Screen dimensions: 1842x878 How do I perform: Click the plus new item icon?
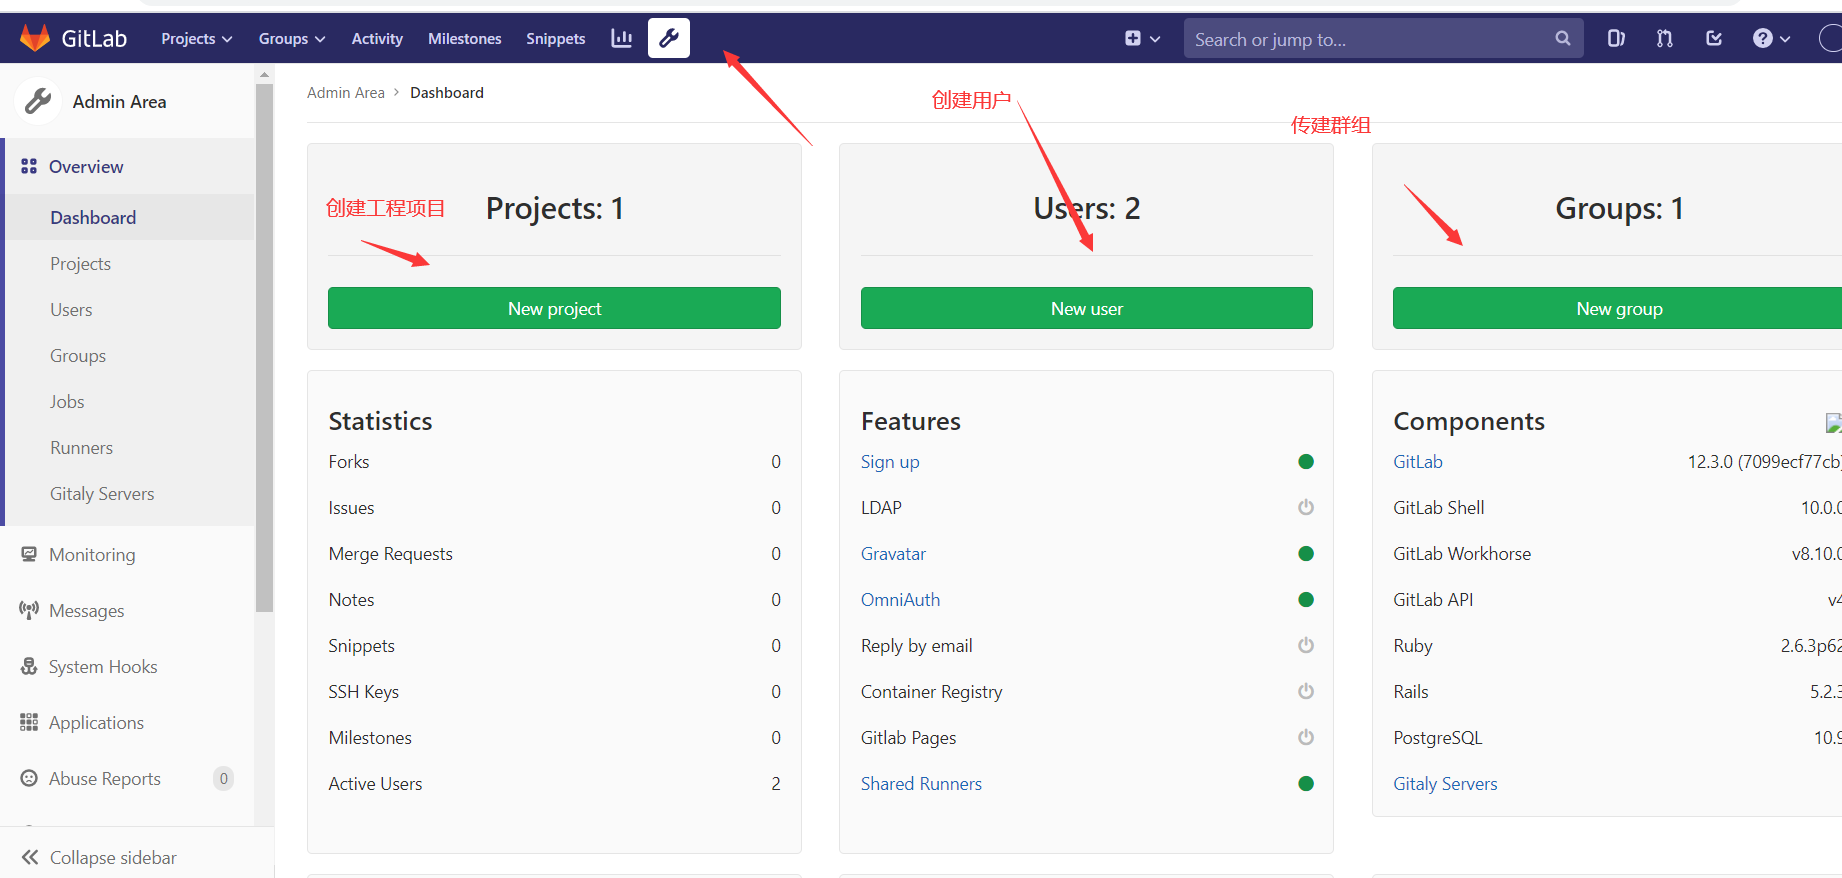tap(1132, 38)
